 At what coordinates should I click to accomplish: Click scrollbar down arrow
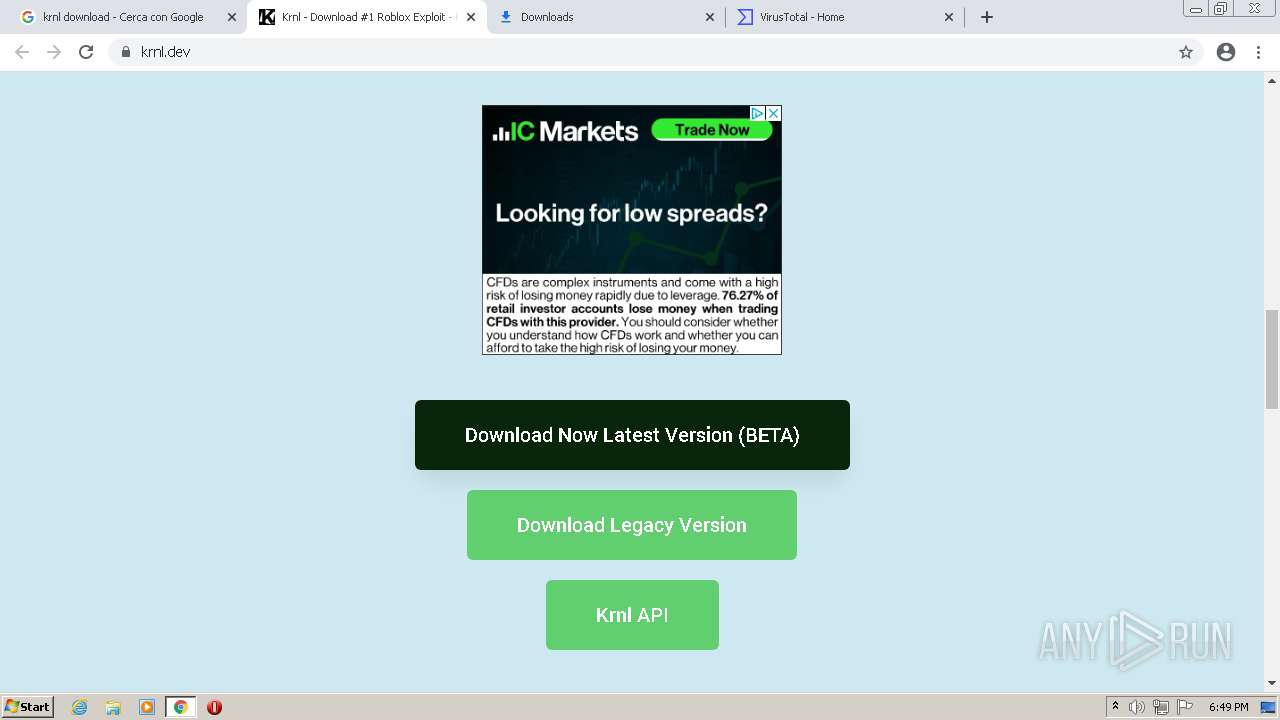[1272, 684]
